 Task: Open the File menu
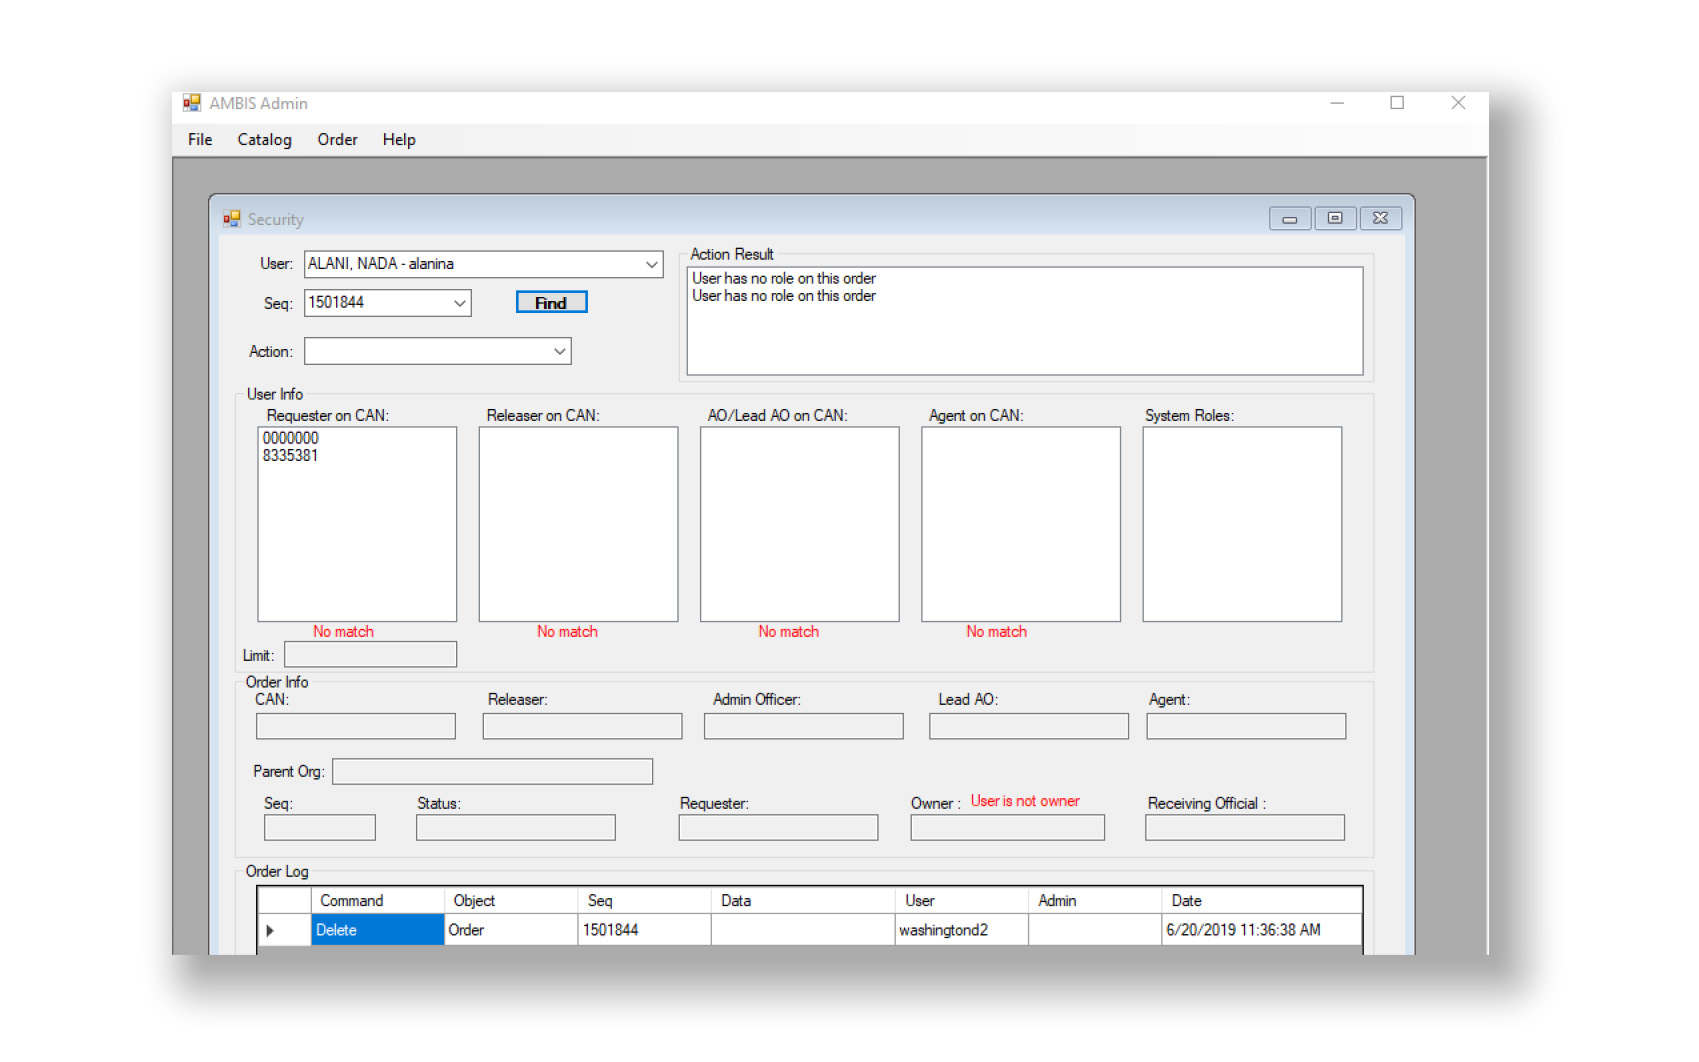point(200,140)
